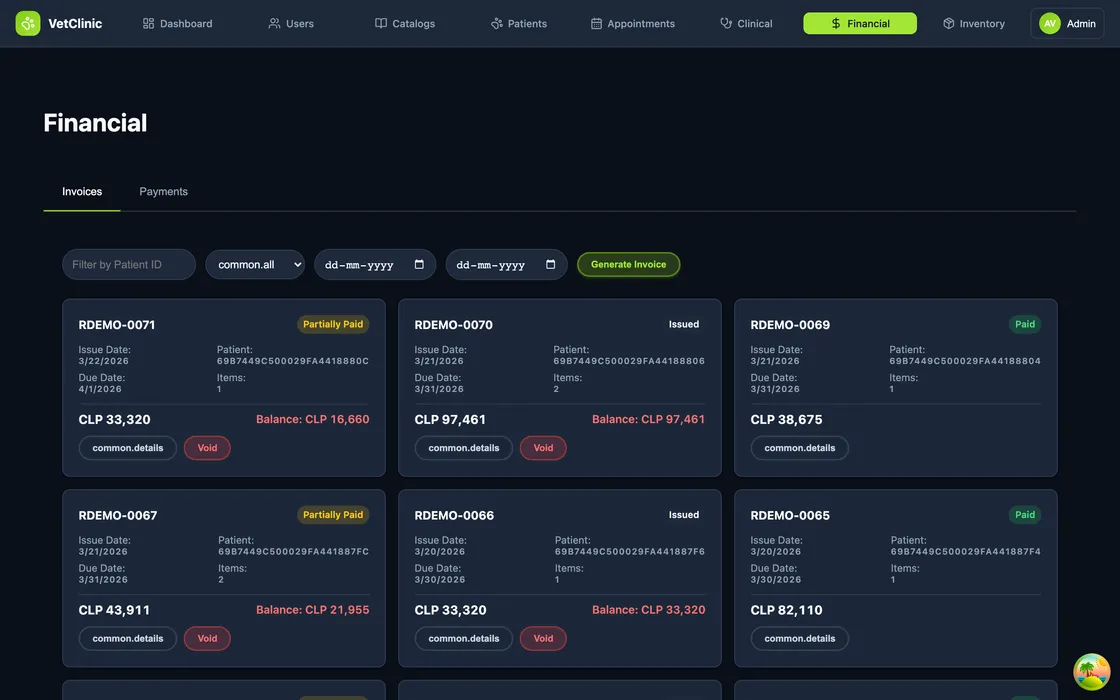Open details for invoice RDEMO-0069
Image resolution: width=1120 pixels, height=700 pixels.
point(799,448)
